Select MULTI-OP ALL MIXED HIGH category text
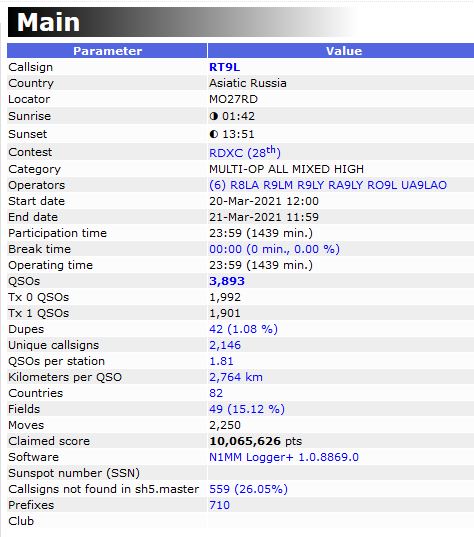This screenshot has width=474, height=537. (286, 169)
